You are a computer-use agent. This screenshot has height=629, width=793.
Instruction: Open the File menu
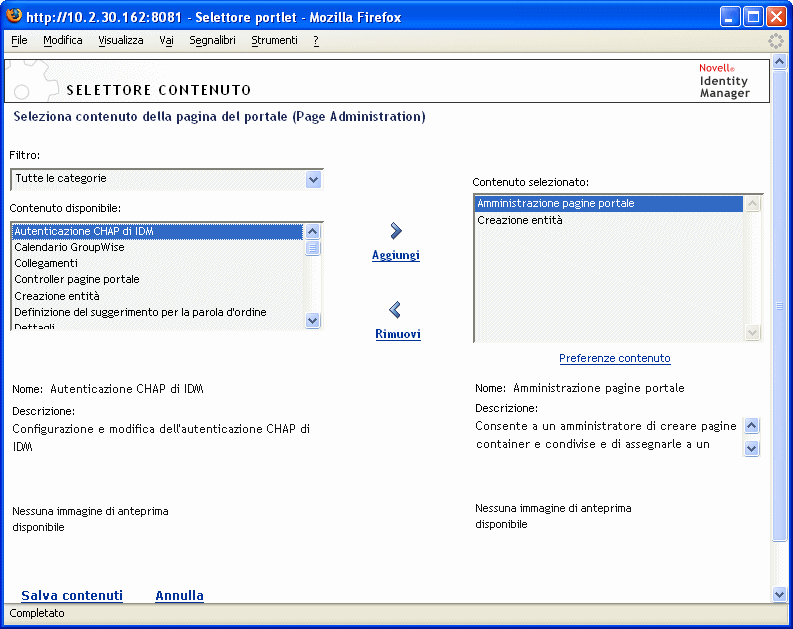click(x=19, y=40)
